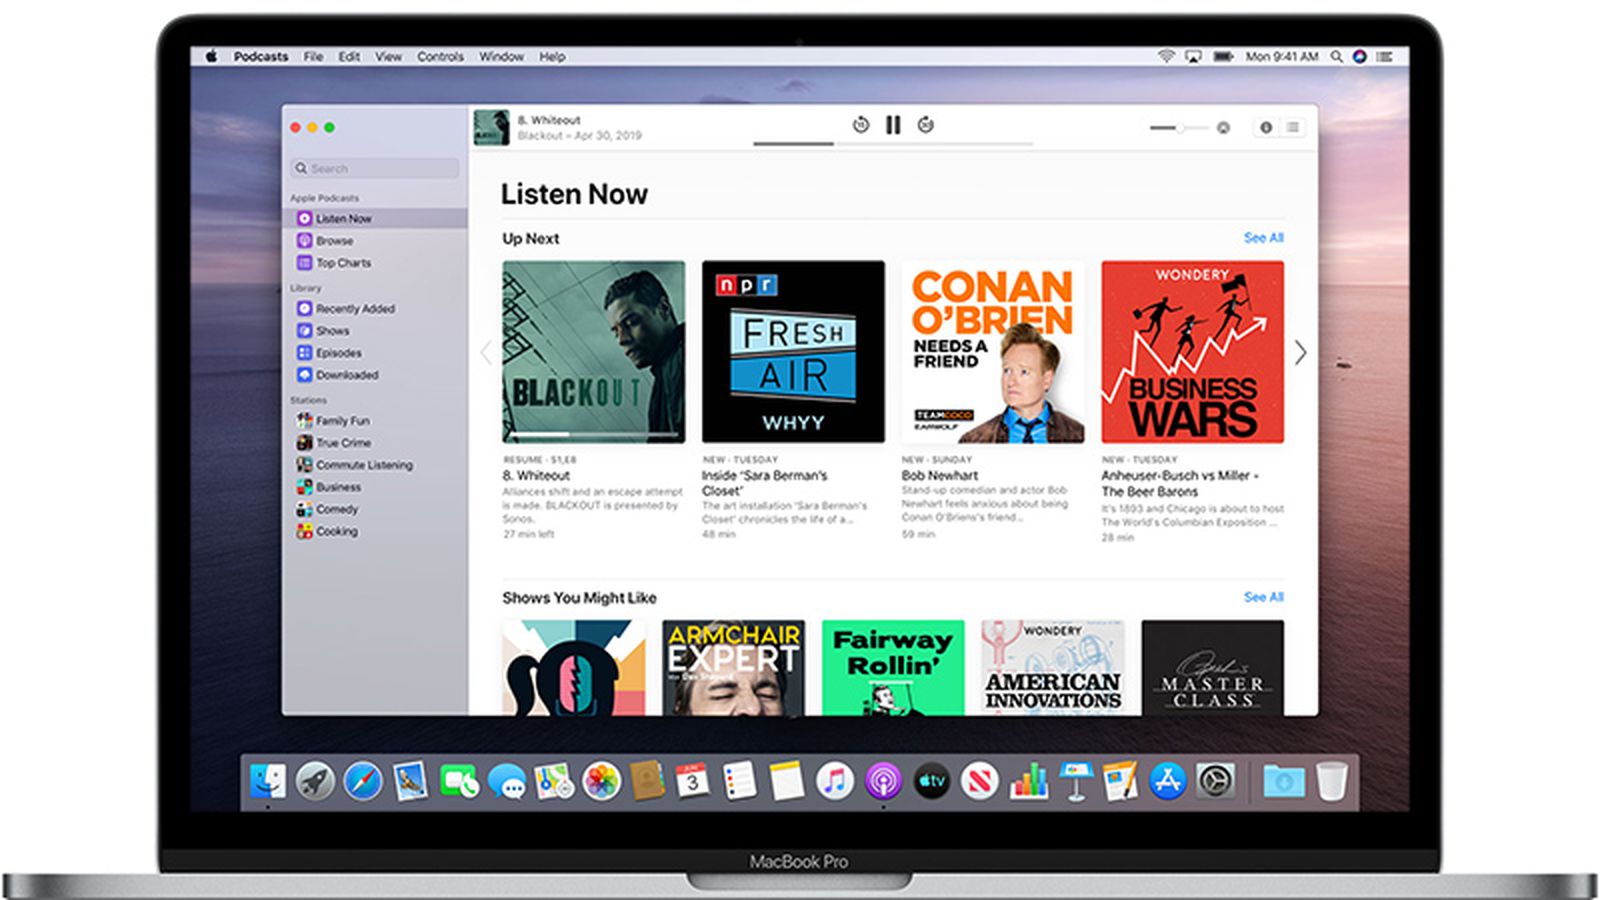Click the Wi-Fi status icon in menu bar
The height and width of the screenshot is (900, 1600).
tap(1166, 57)
